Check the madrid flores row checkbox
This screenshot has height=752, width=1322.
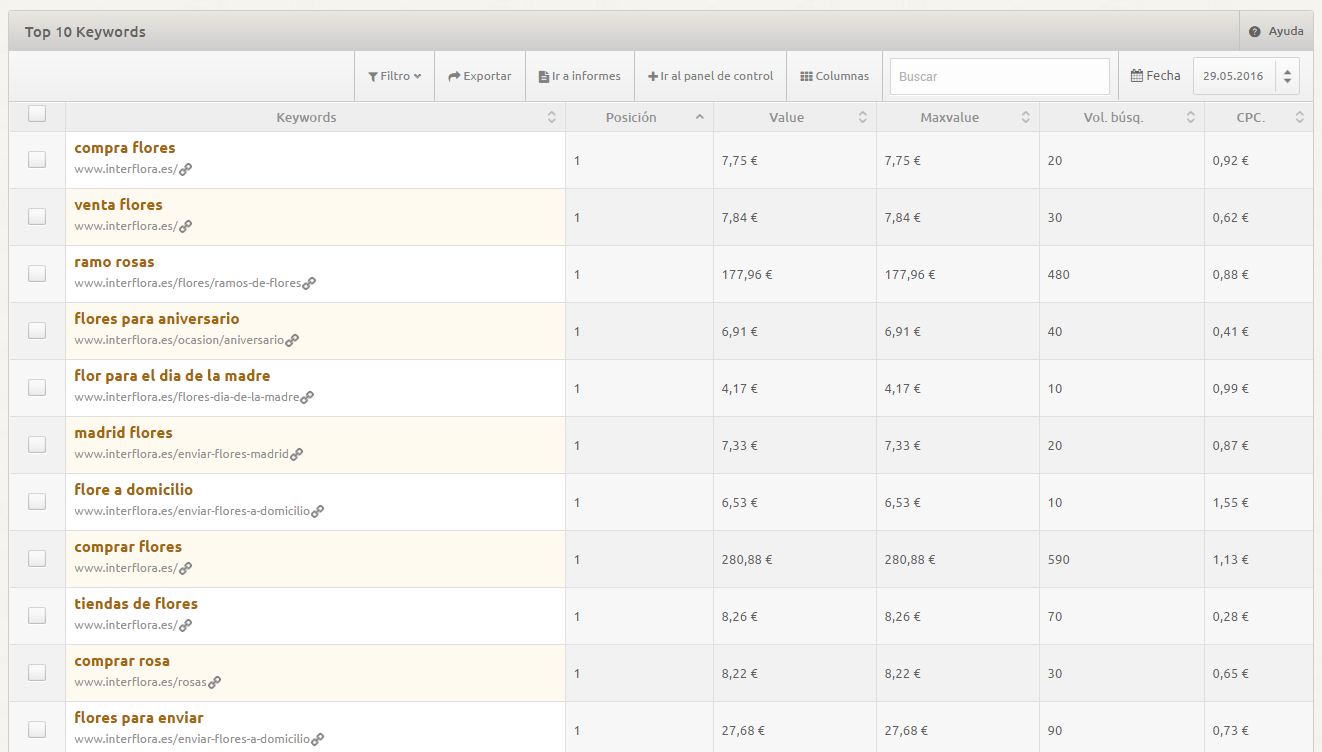tap(37, 444)
